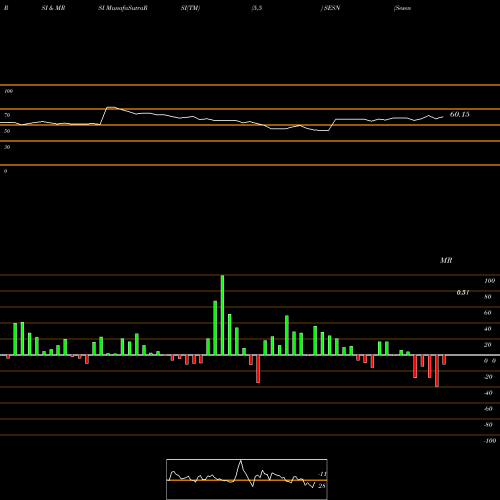Click the RSI 70 axis label
The width and height of the screenshot is (500, 500).
click(x=7, y=115)
